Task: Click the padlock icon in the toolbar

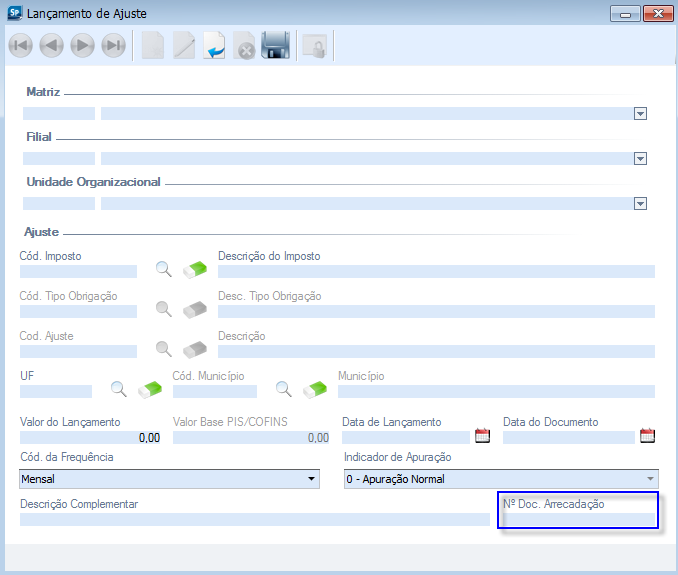Action: (315, 47)
